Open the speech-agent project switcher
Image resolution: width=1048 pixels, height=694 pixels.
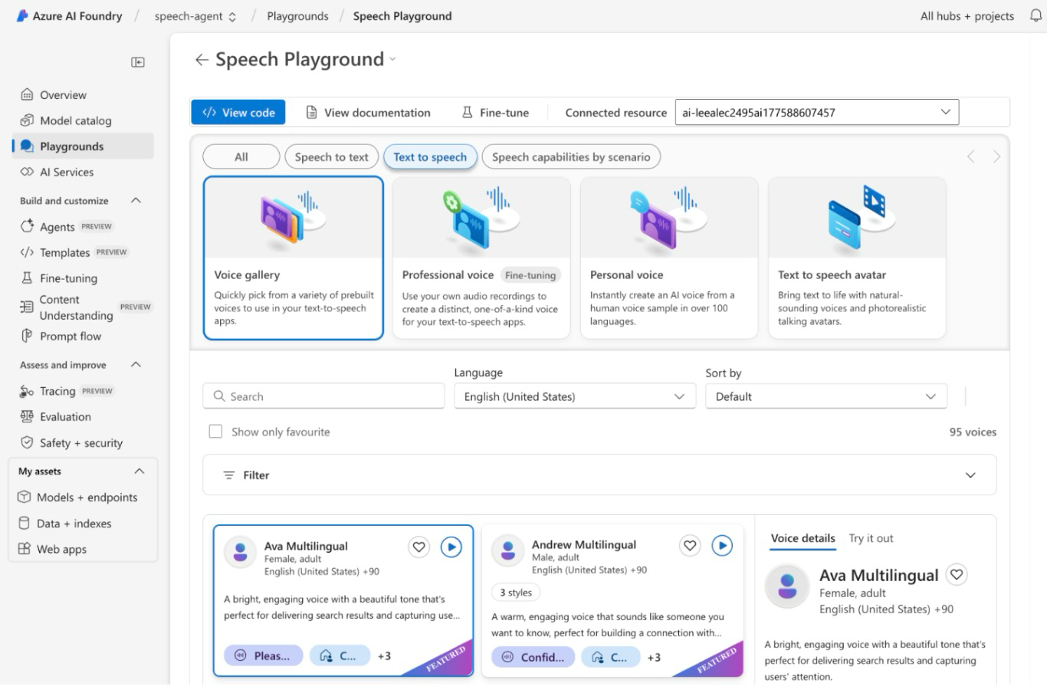(195, 16)
